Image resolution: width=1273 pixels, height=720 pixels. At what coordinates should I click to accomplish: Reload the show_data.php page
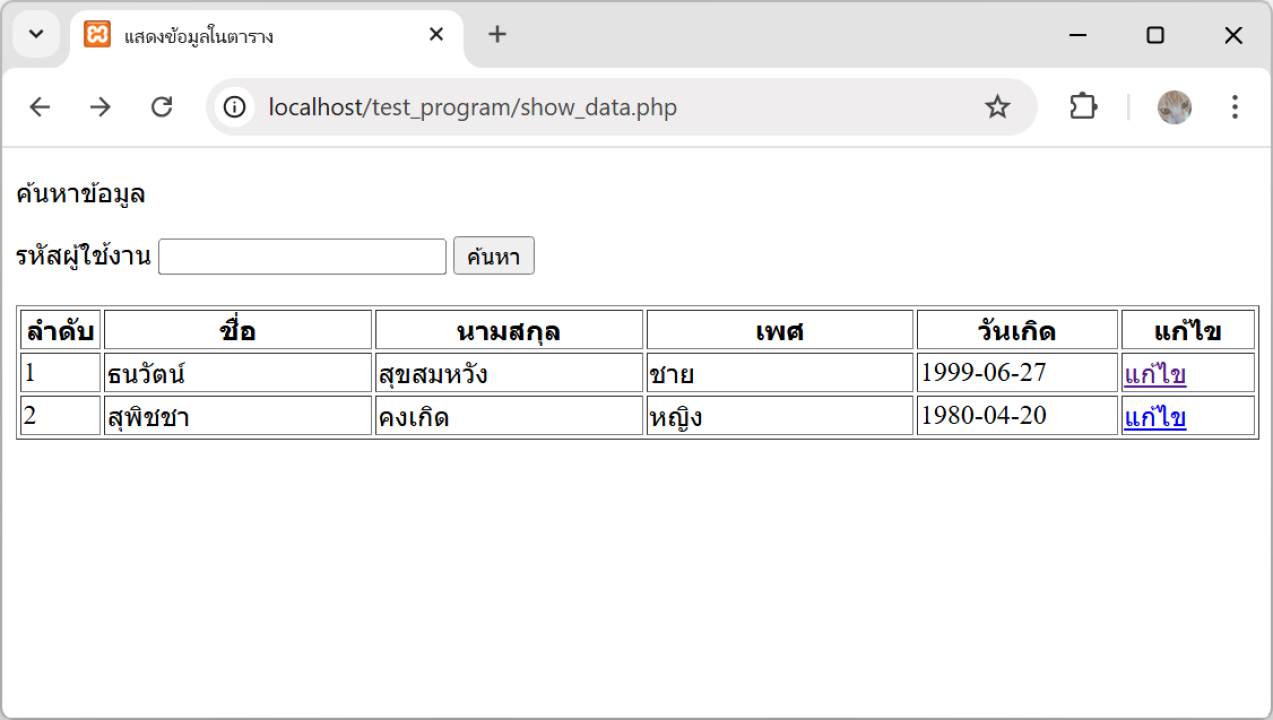[x=162, y=107]
